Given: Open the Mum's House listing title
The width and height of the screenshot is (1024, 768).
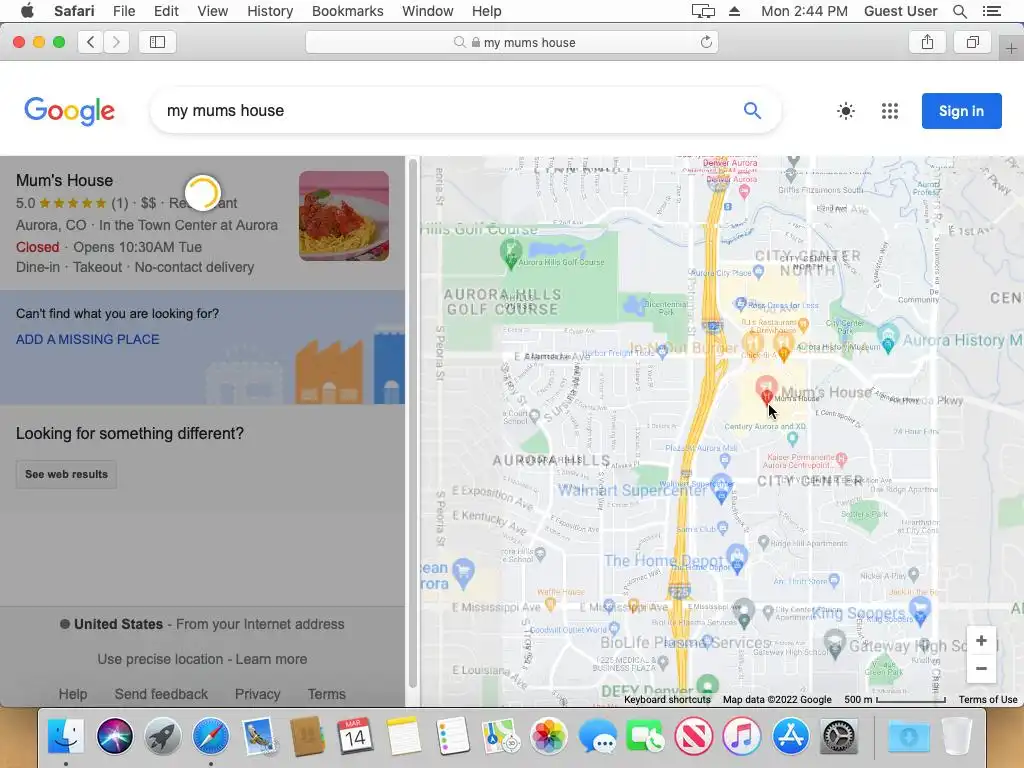Looking at the screenshot, I should click(x=64, y=180).
